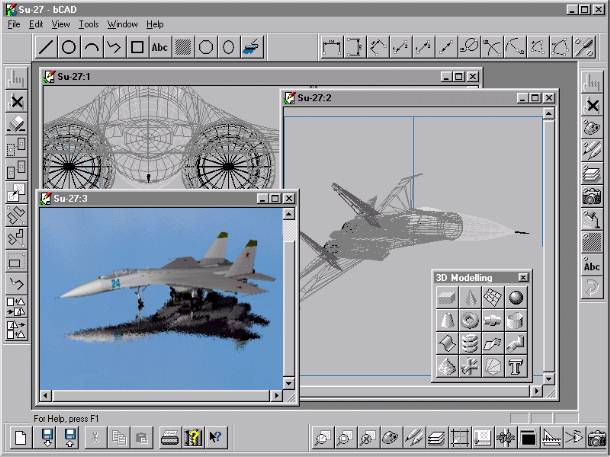The width and height of the screenshot is (610, 457).
Task: Open the Window menu
Action: (x=123, y=24)
